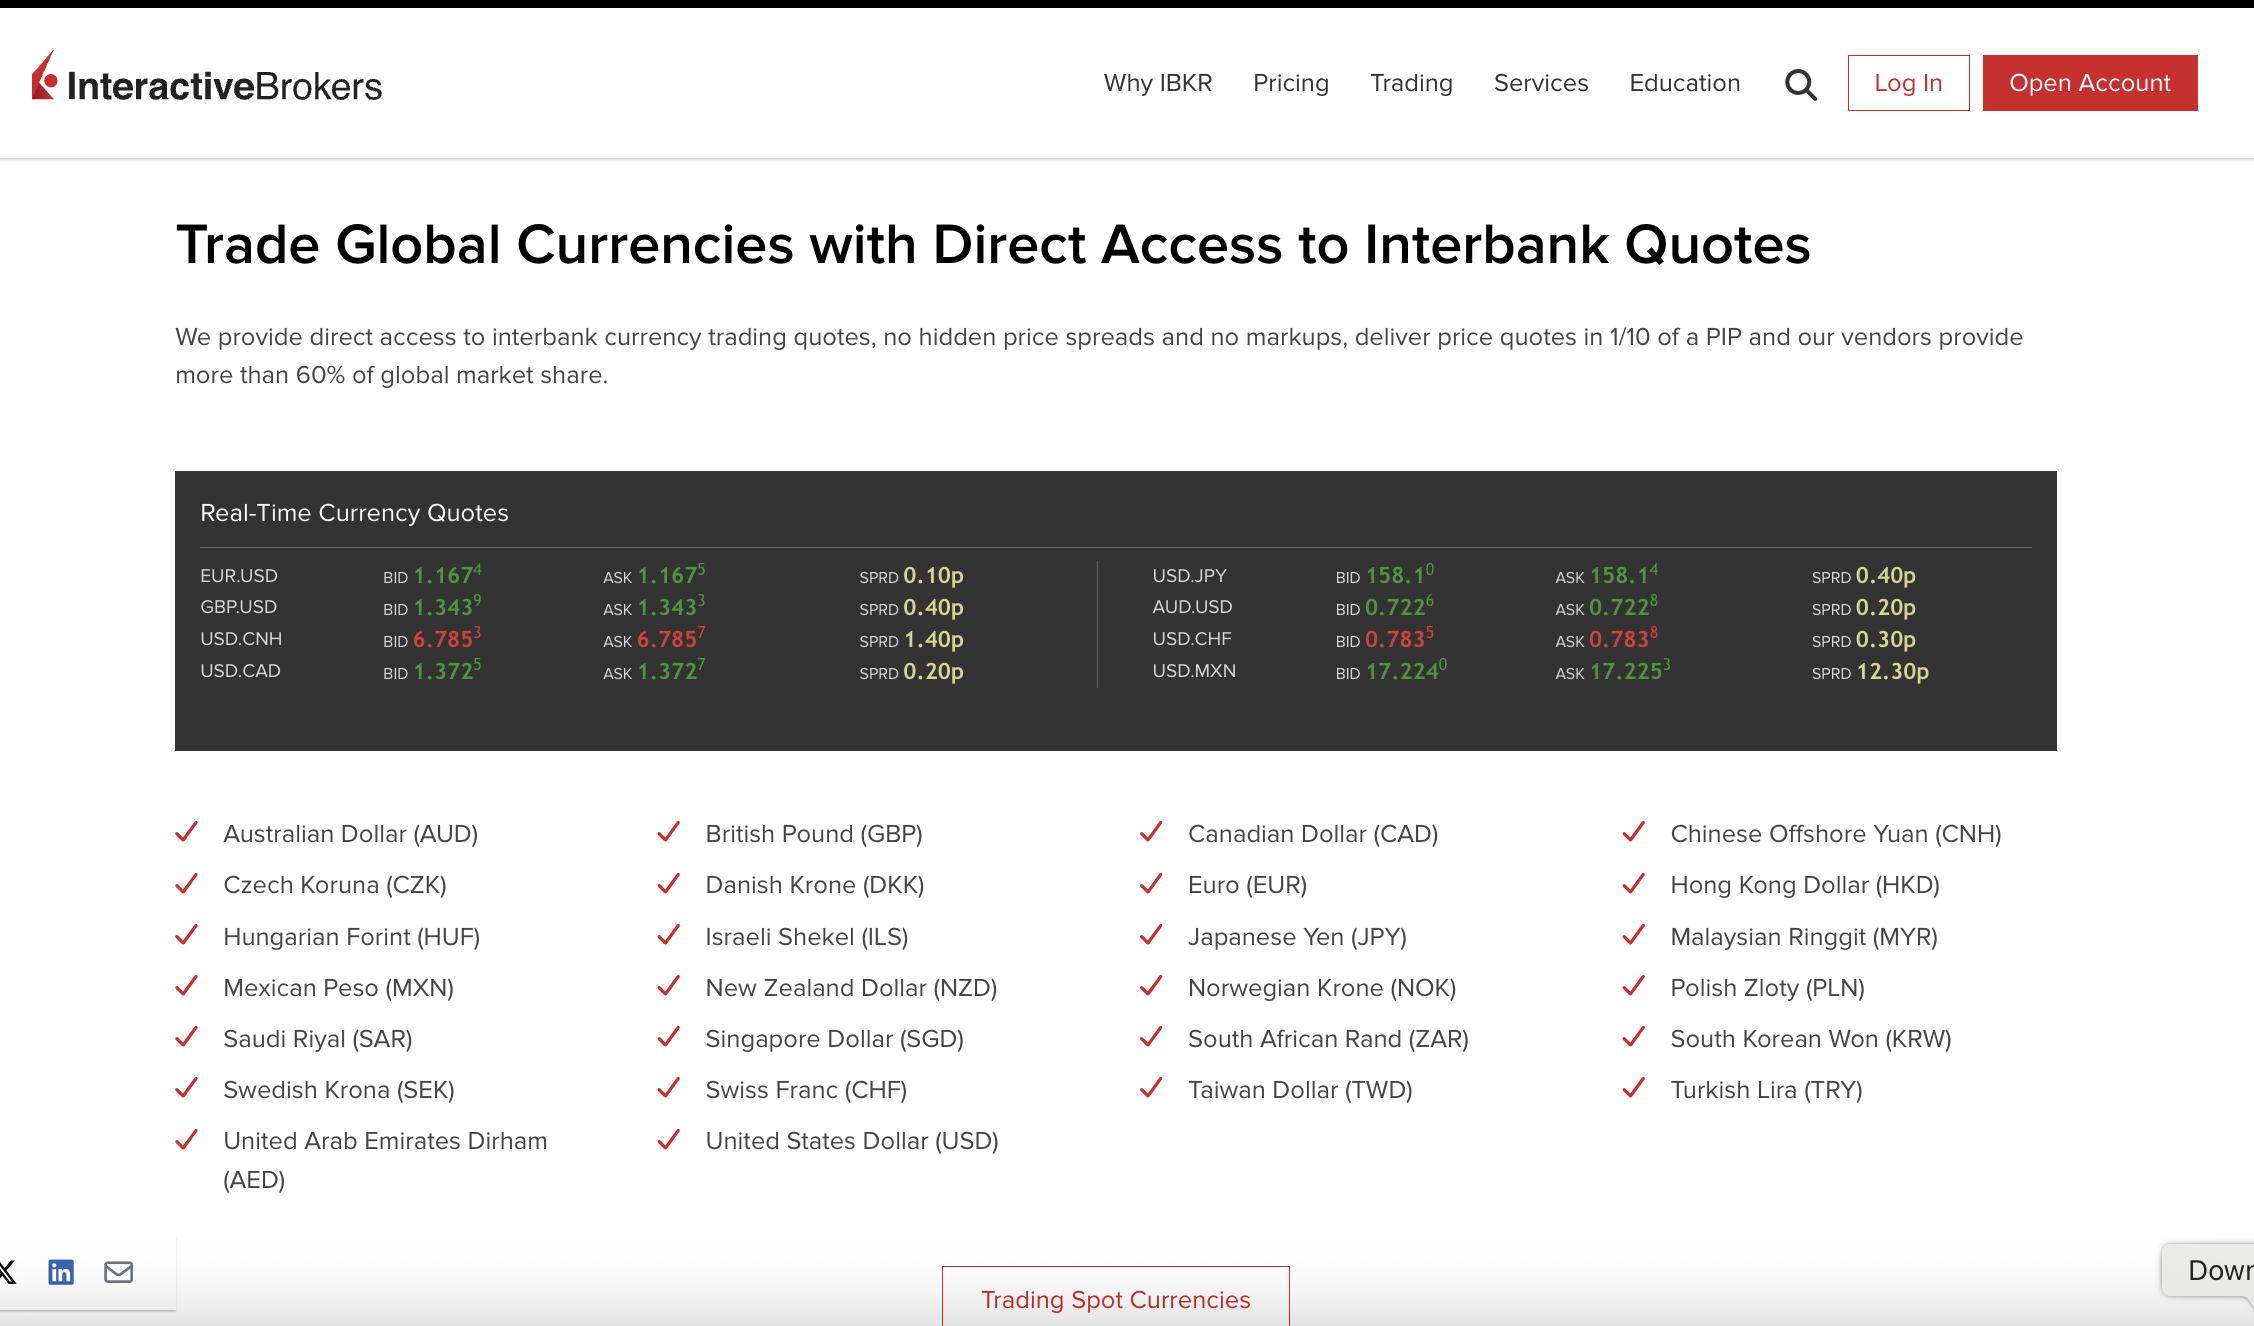Click Swedish Krona (SEK) item
Viewport: 2254px width, 1326px height.
pos(339,1090)
